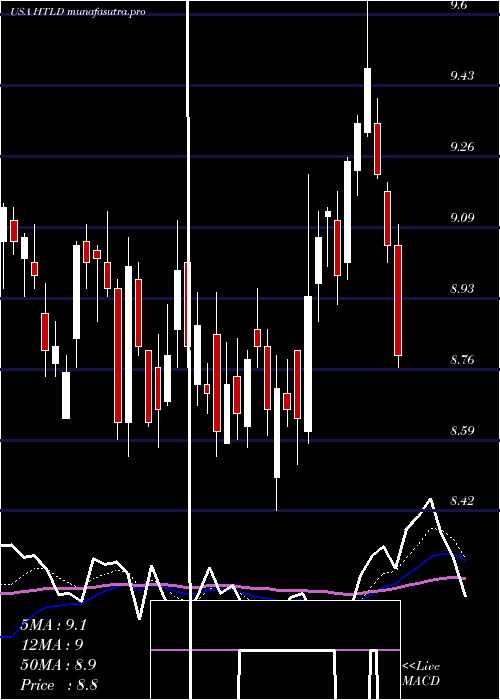
Task: Click the 8.93 price axis label
Action: coord(462,288)
